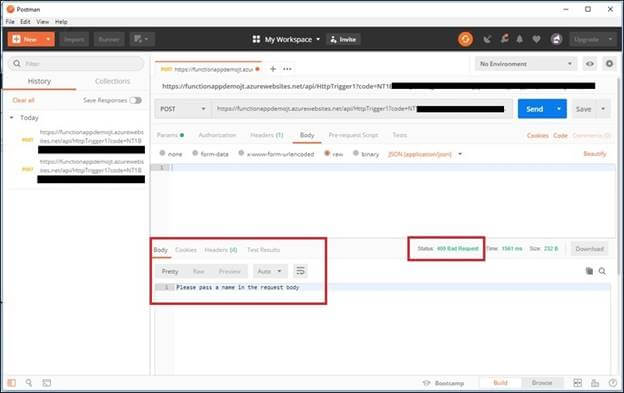Select the x-www-form-urlencoded radio

pyautogui.click(x=241, y=153)
